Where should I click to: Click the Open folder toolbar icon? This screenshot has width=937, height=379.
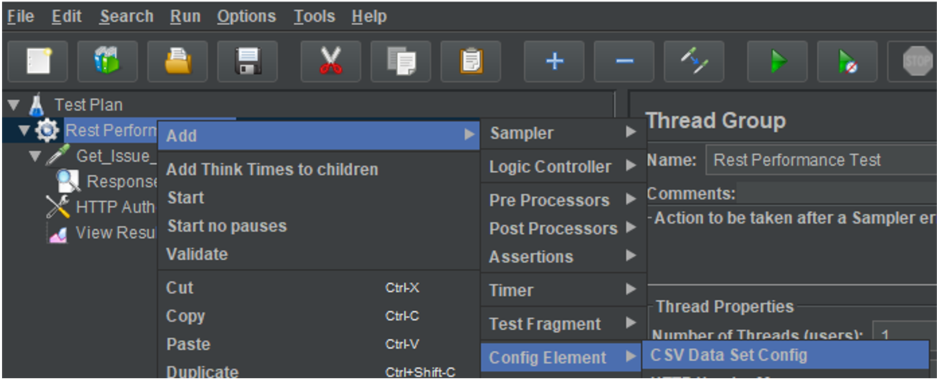click(x=177, y=61)
